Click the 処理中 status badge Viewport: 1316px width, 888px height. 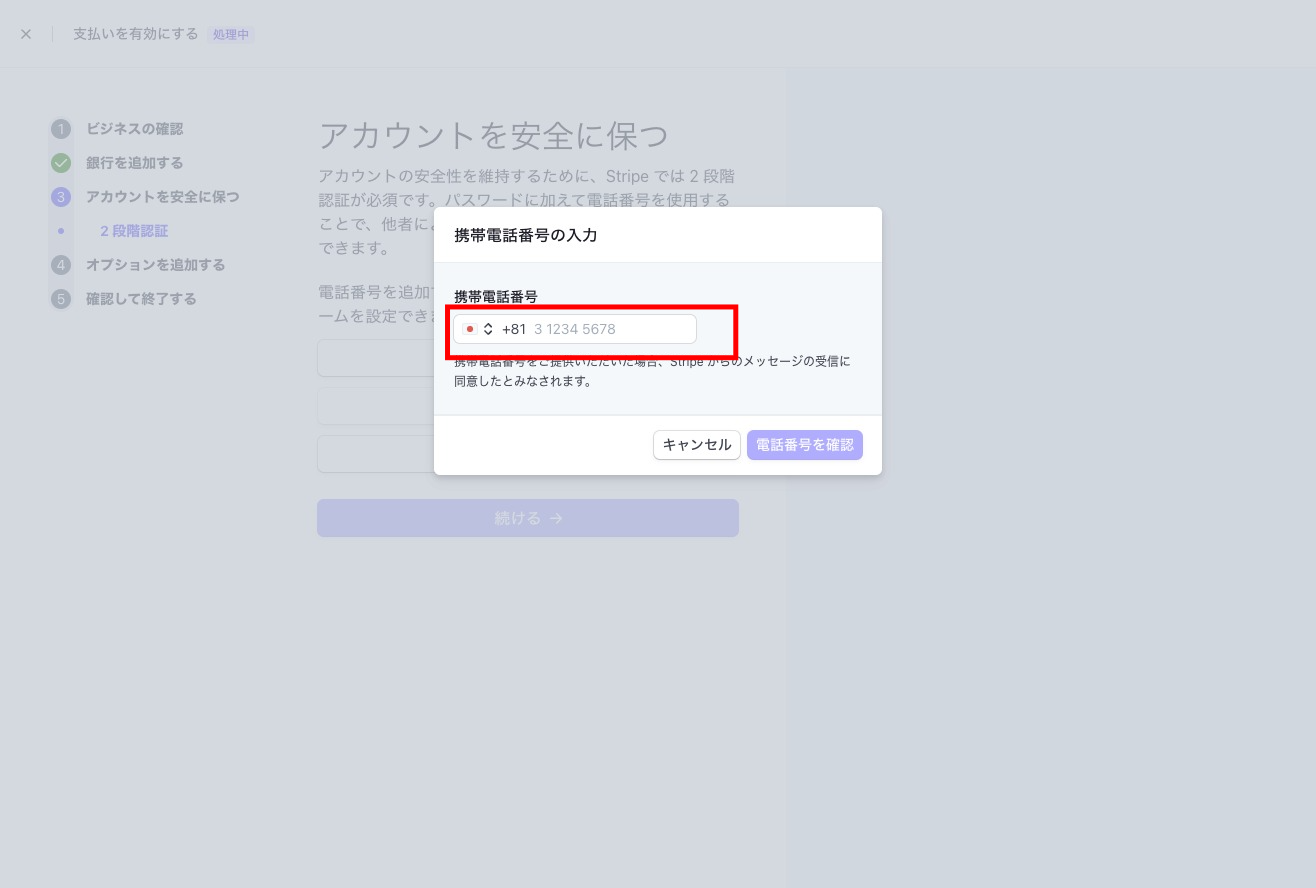tap(231, 34)
